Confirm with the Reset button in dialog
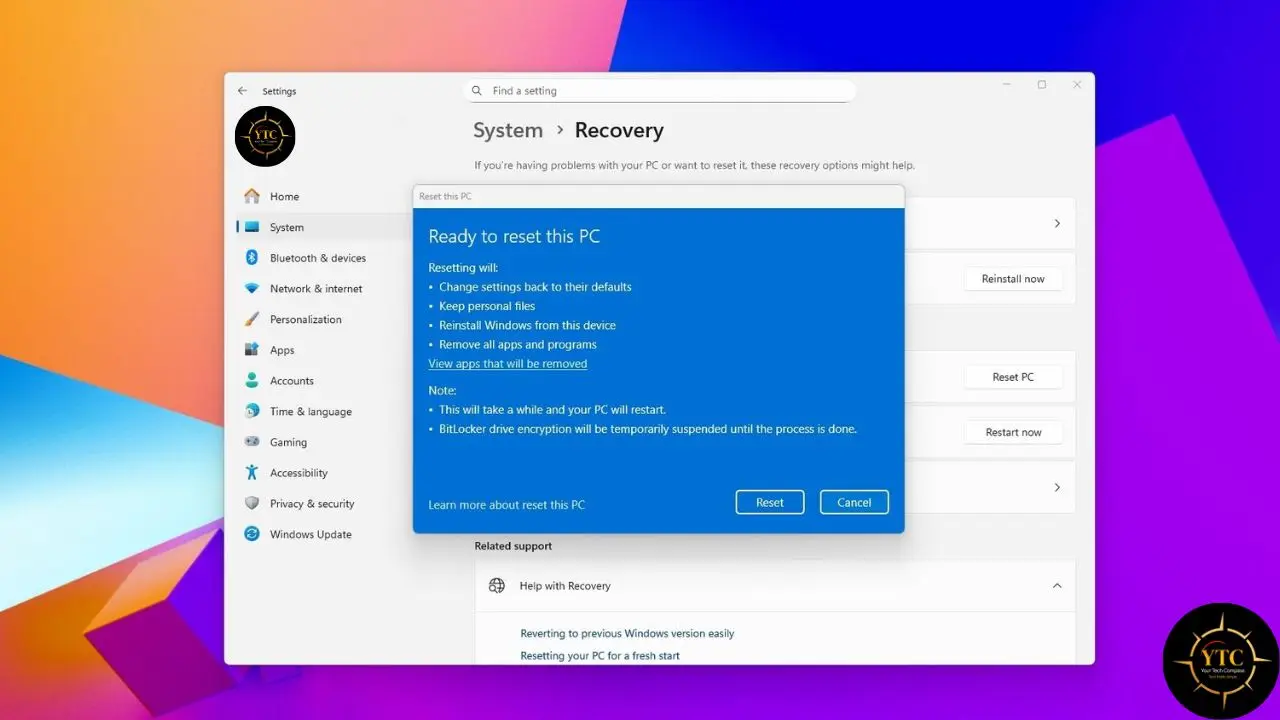The width and height of the screenshot is (1280, 720). point(770,502)
